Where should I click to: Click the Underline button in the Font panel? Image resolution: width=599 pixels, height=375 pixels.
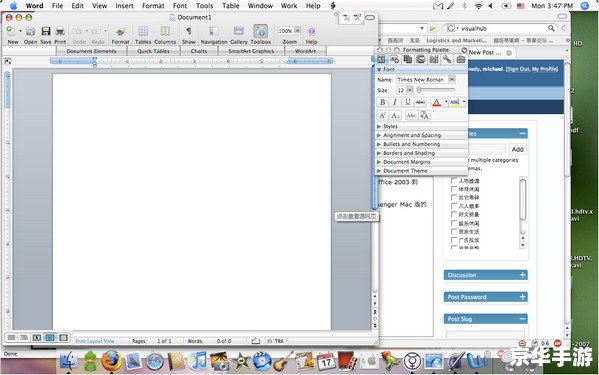(x=408, y=102)
